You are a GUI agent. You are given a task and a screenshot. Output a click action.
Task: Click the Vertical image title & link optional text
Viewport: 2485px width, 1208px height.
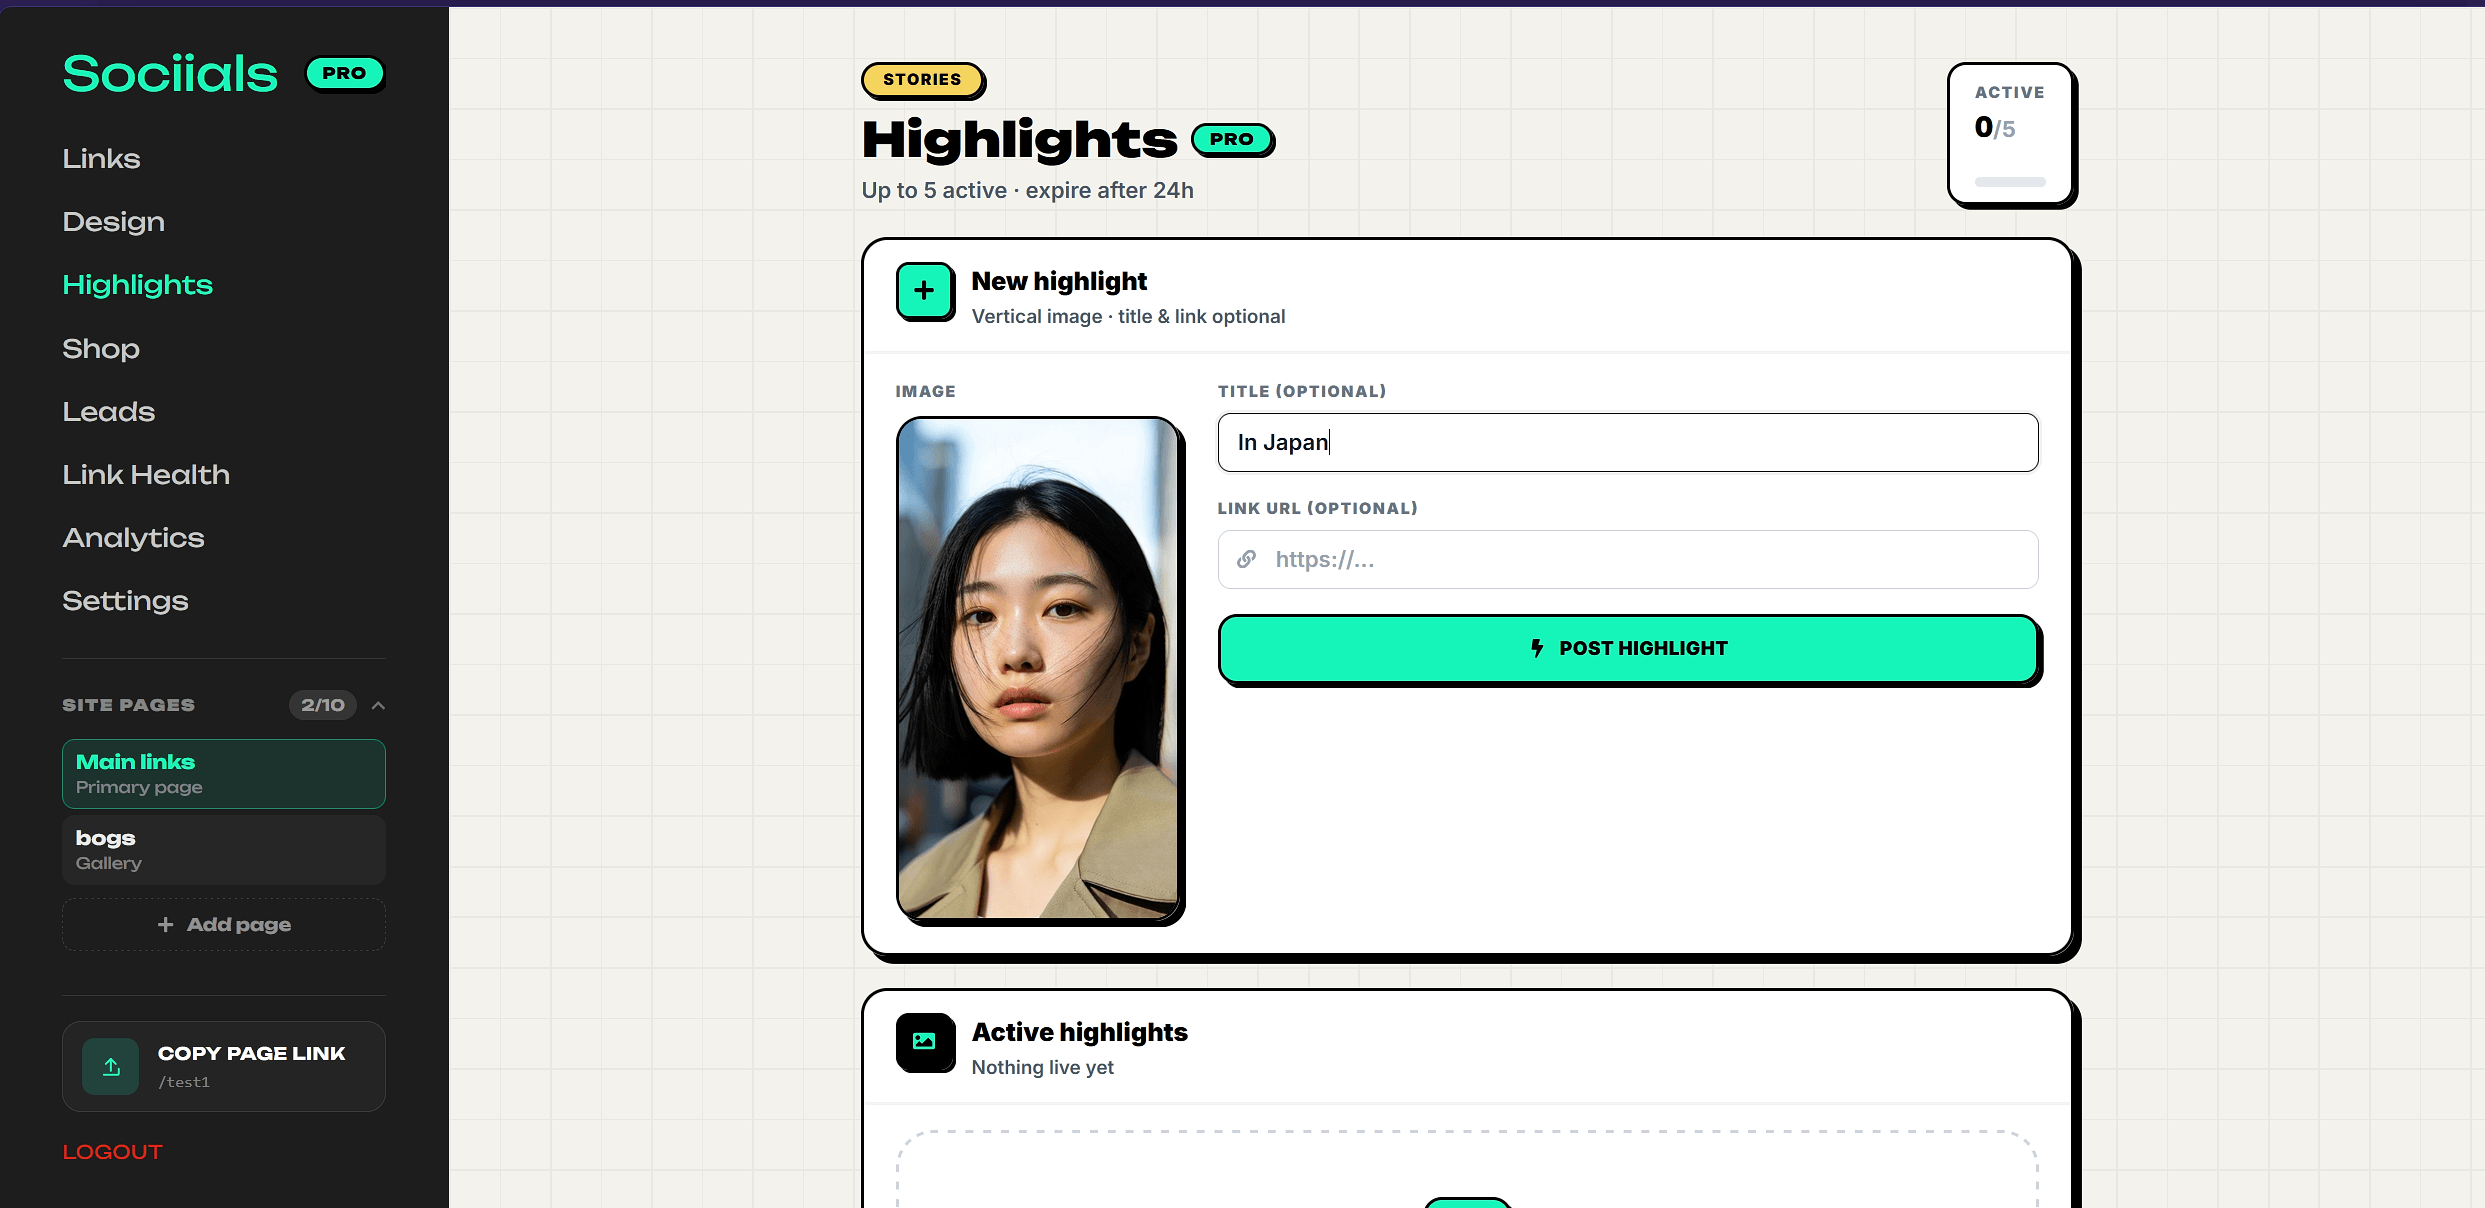coord(1128,316)
